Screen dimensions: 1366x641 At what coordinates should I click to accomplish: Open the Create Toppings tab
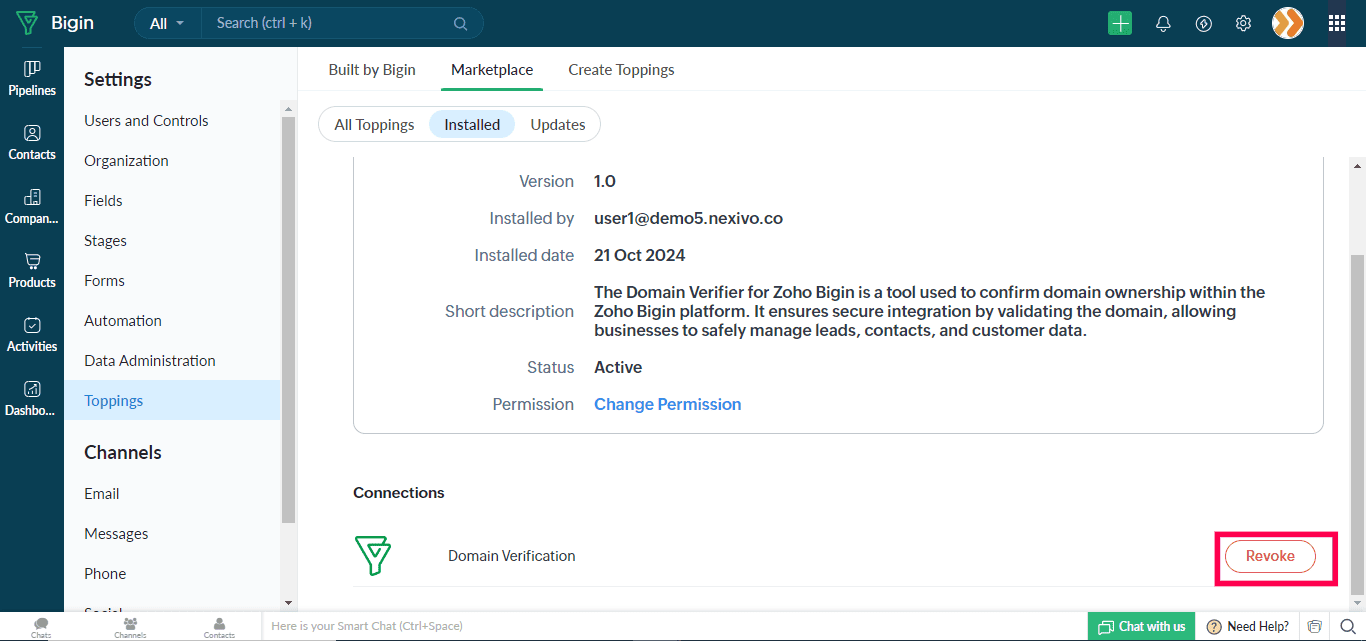621,70
